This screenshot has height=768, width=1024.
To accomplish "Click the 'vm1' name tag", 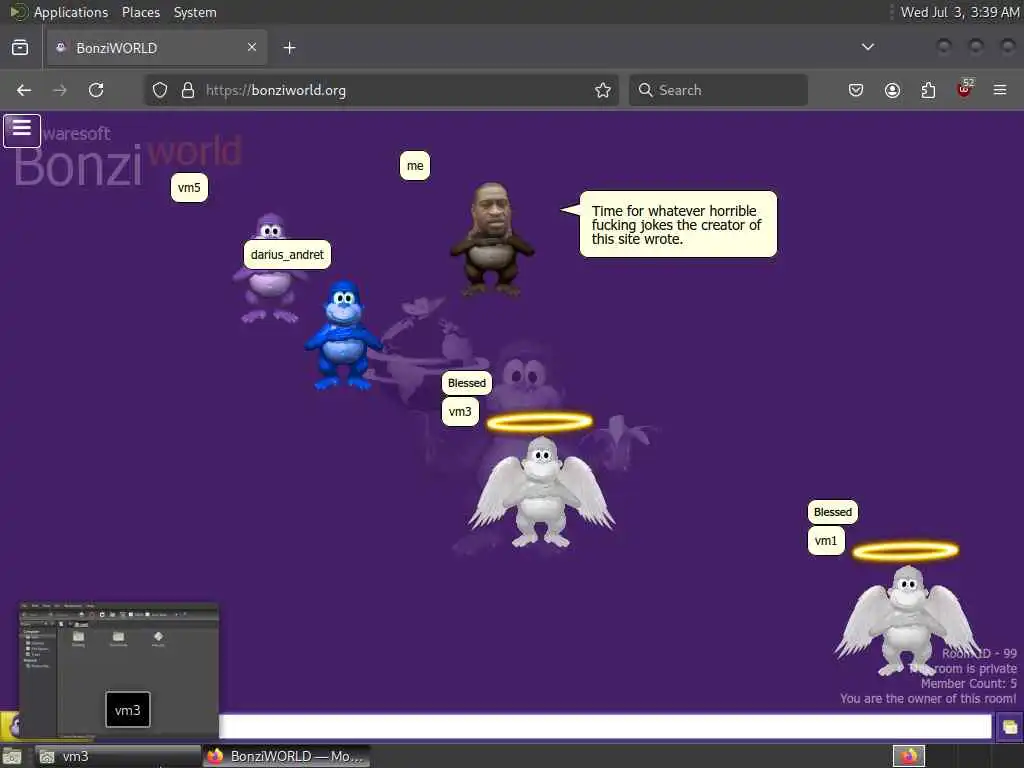I will (x=826, y=541).
